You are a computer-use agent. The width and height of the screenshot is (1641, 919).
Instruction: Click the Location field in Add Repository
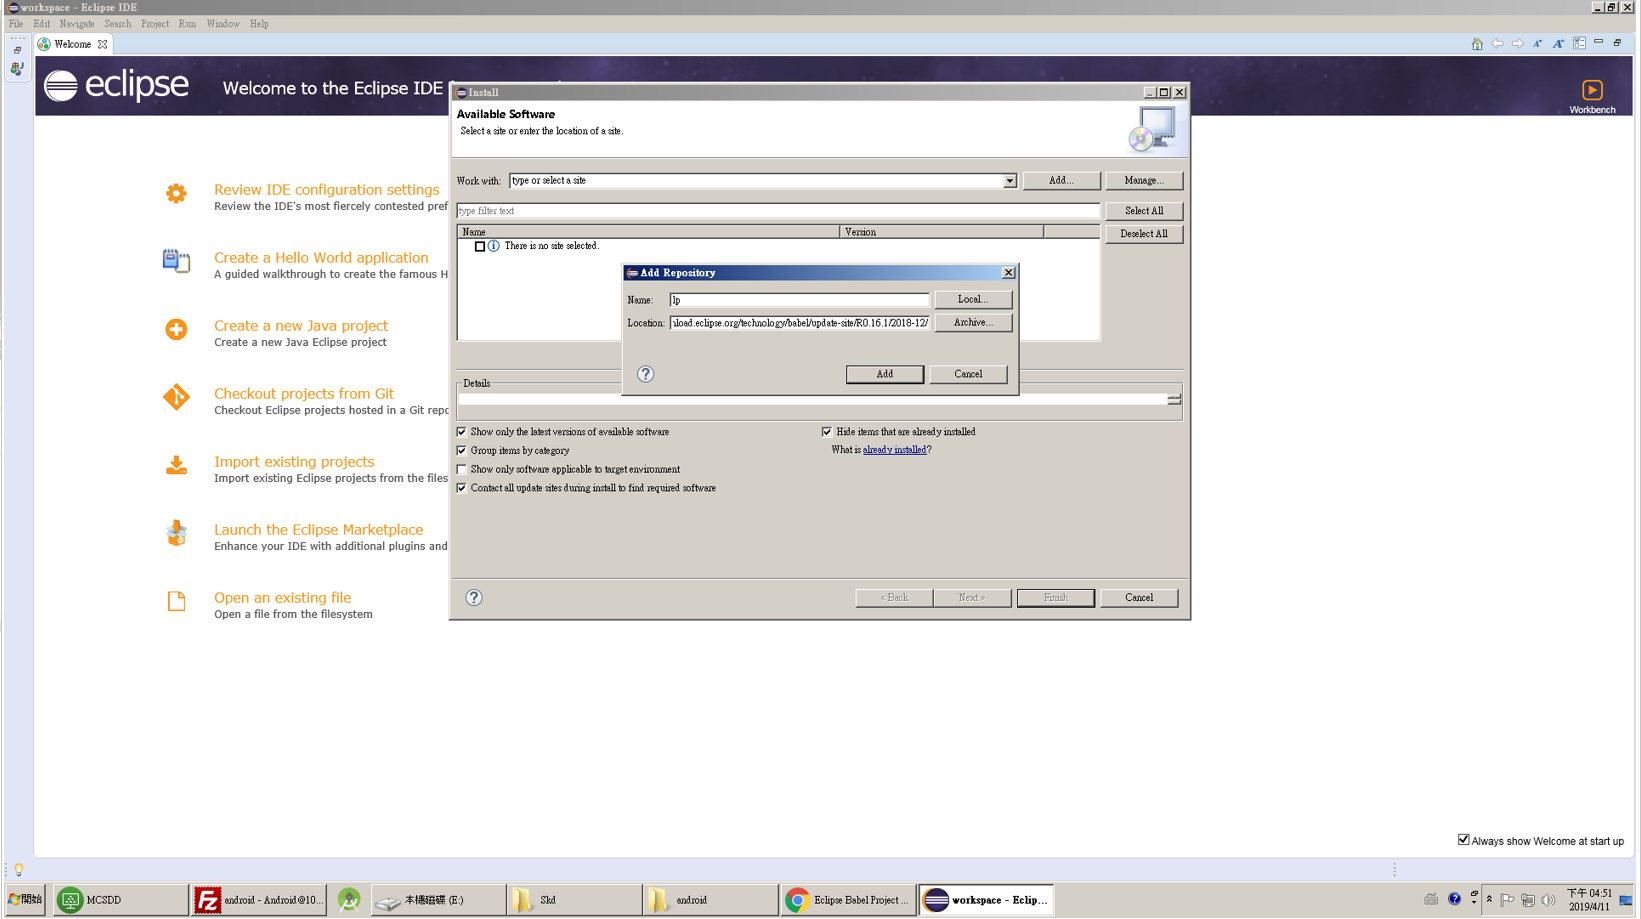point(799,323)
